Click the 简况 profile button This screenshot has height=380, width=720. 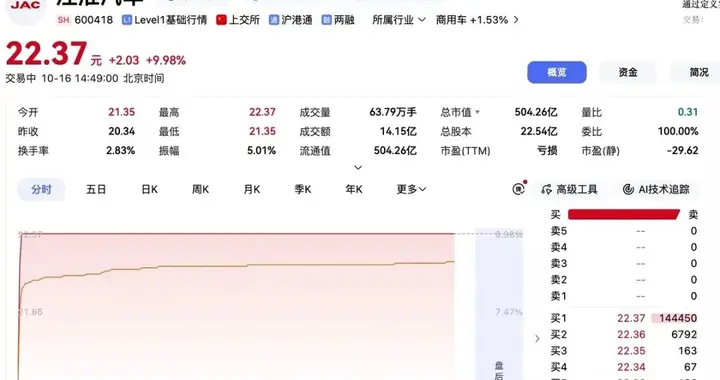698,73
